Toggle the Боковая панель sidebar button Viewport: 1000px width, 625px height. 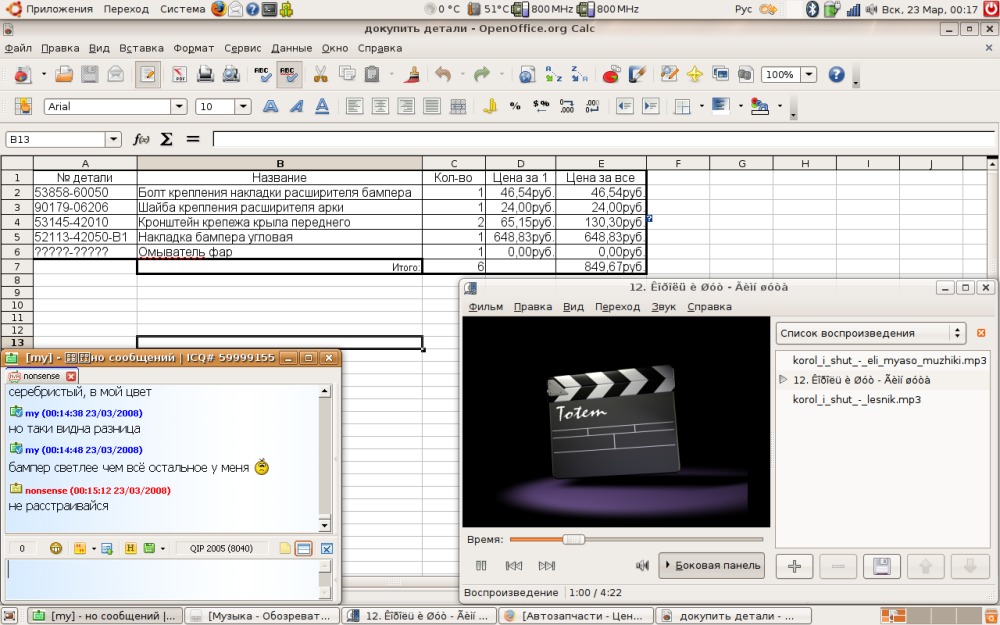coord(711,565)
